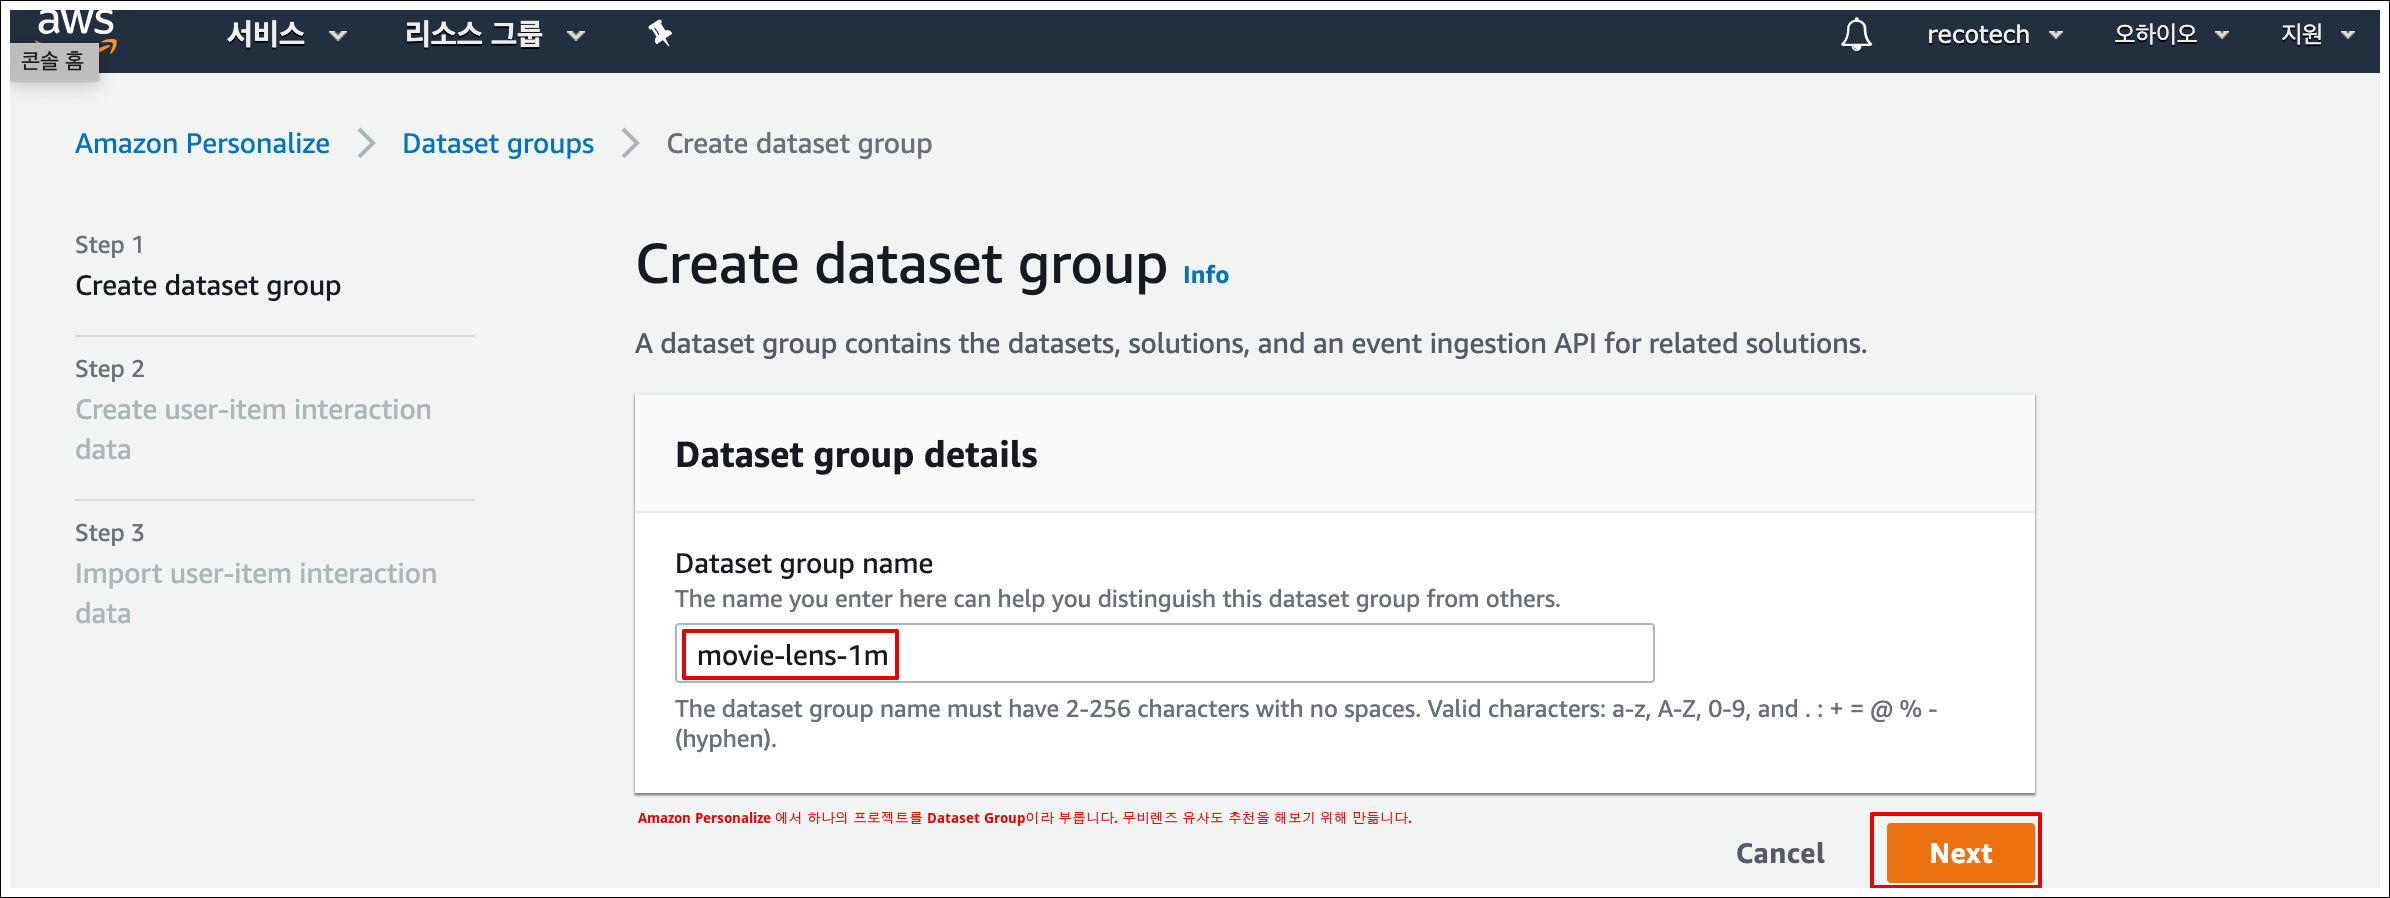Open the AWS console home logo
2390x898 pixels.
click(76, 30)
